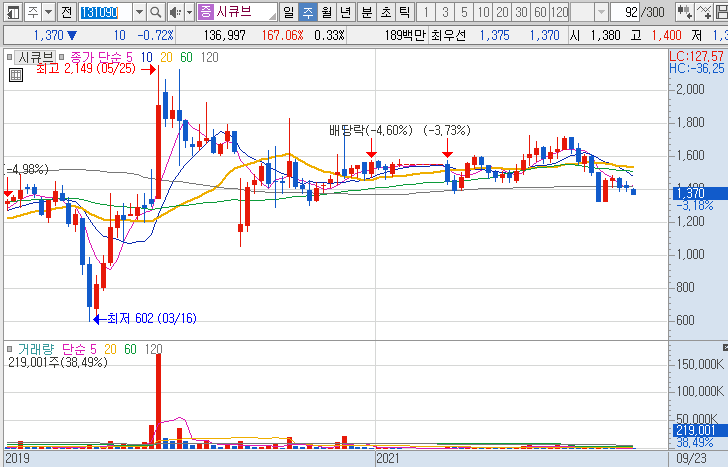
Task: Click the 전 button
Action: (x=66, y=12)
